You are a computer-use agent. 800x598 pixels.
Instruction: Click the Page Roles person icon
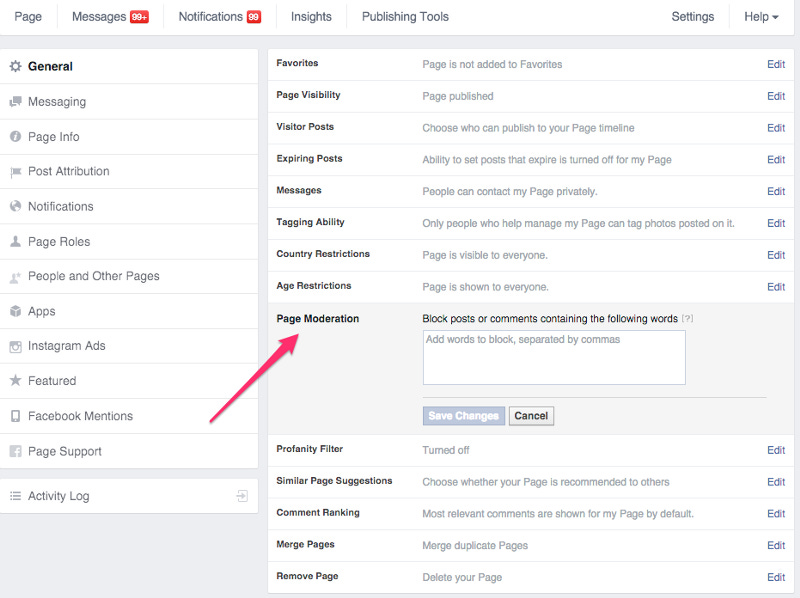(x=16, y=241)
